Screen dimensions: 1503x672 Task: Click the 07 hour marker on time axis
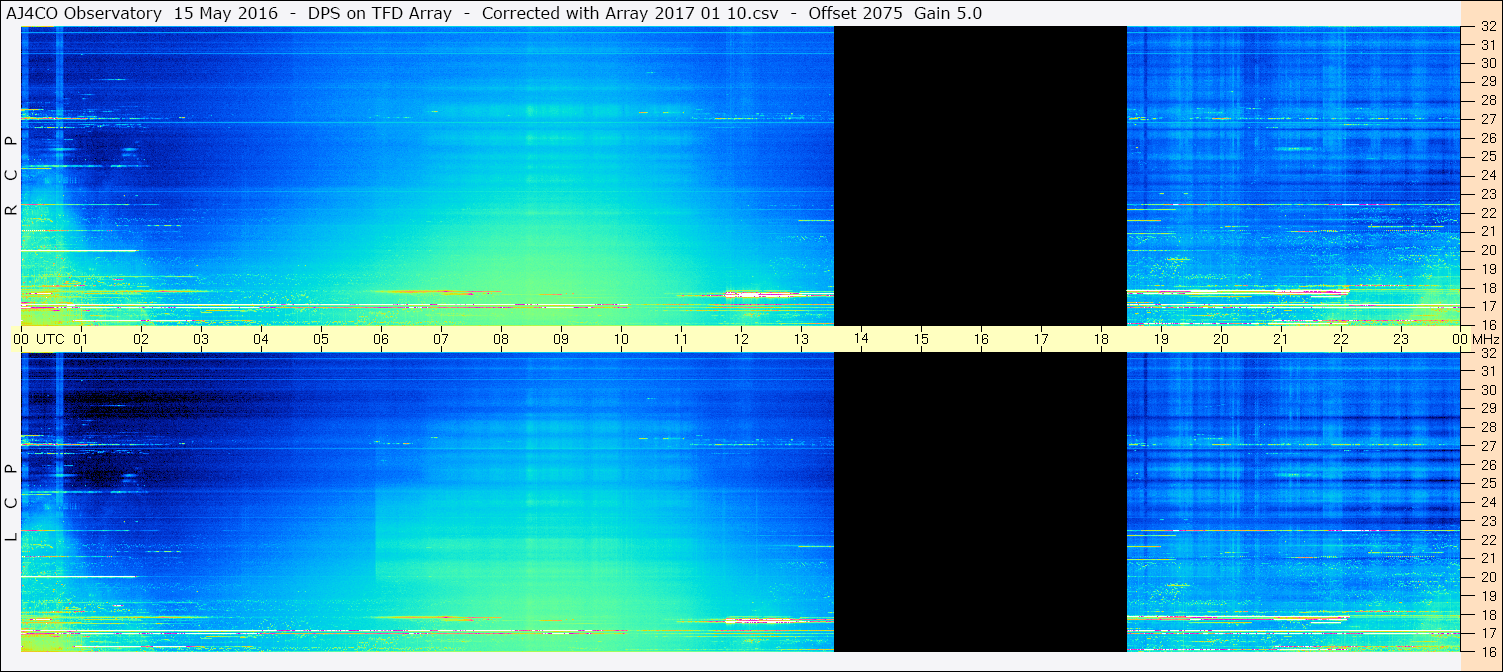click(441, 339)
